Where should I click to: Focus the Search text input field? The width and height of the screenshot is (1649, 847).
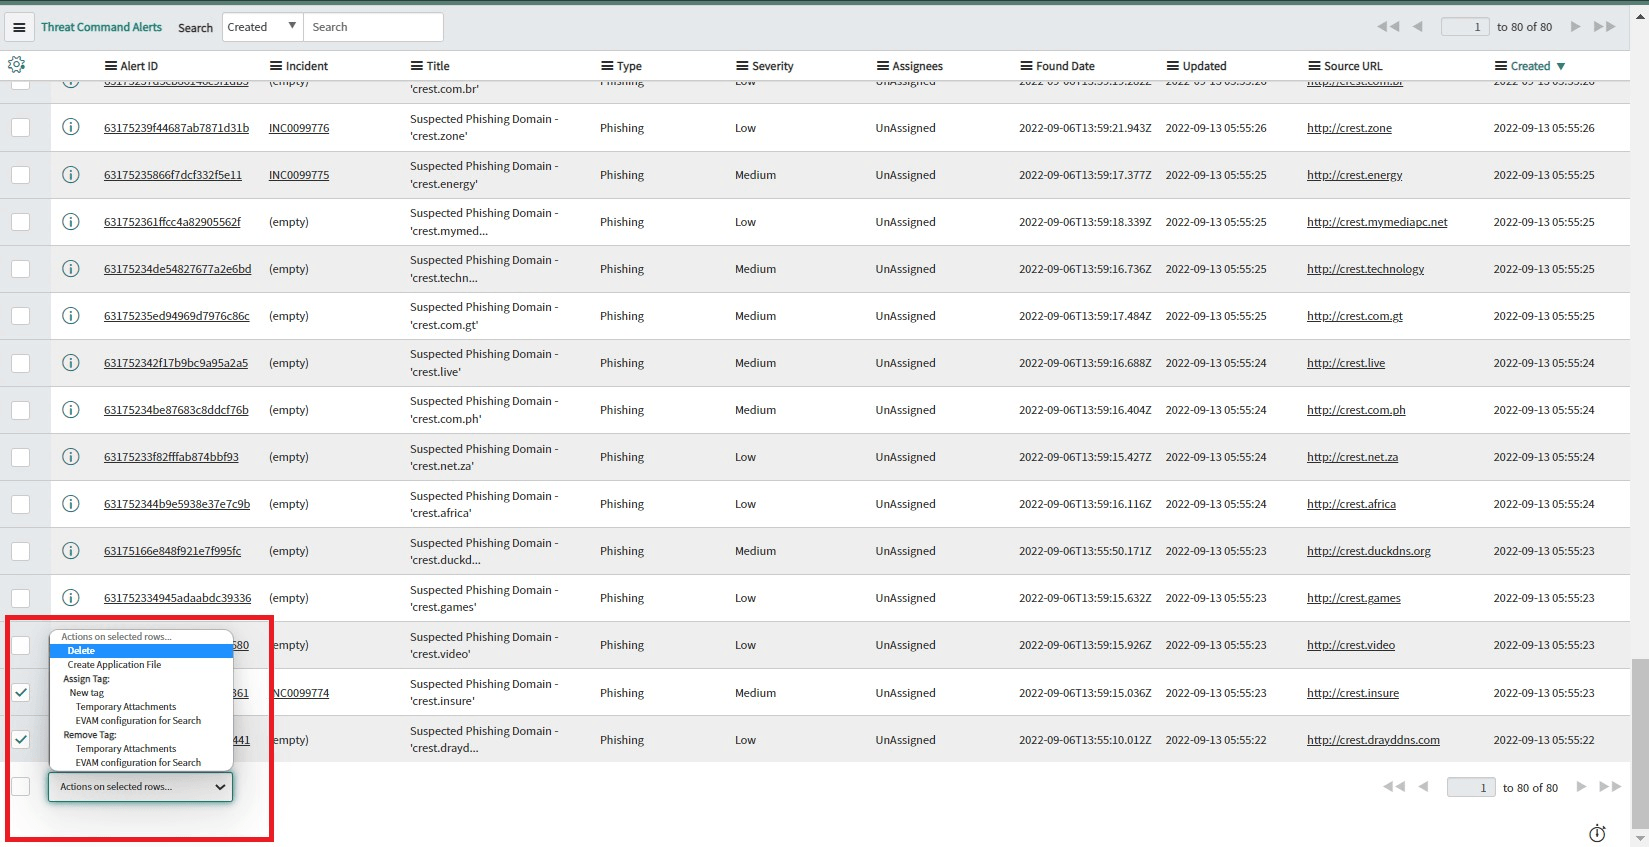(373, 27)
